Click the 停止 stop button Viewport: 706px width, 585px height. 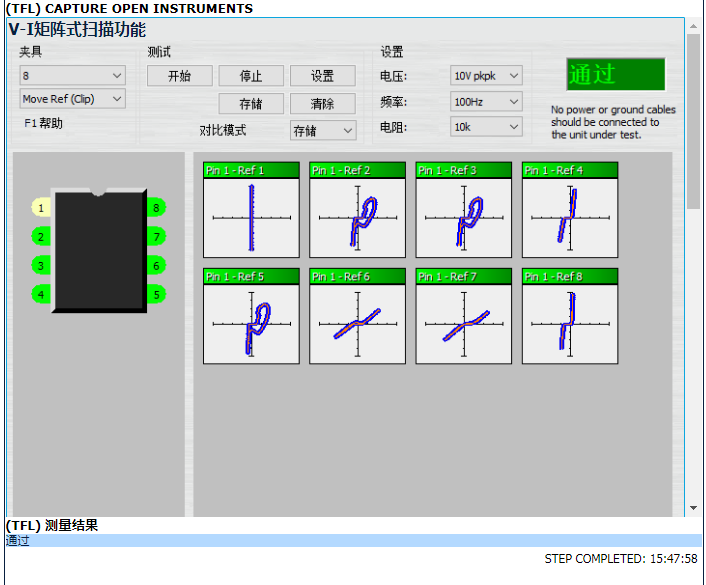251,76
